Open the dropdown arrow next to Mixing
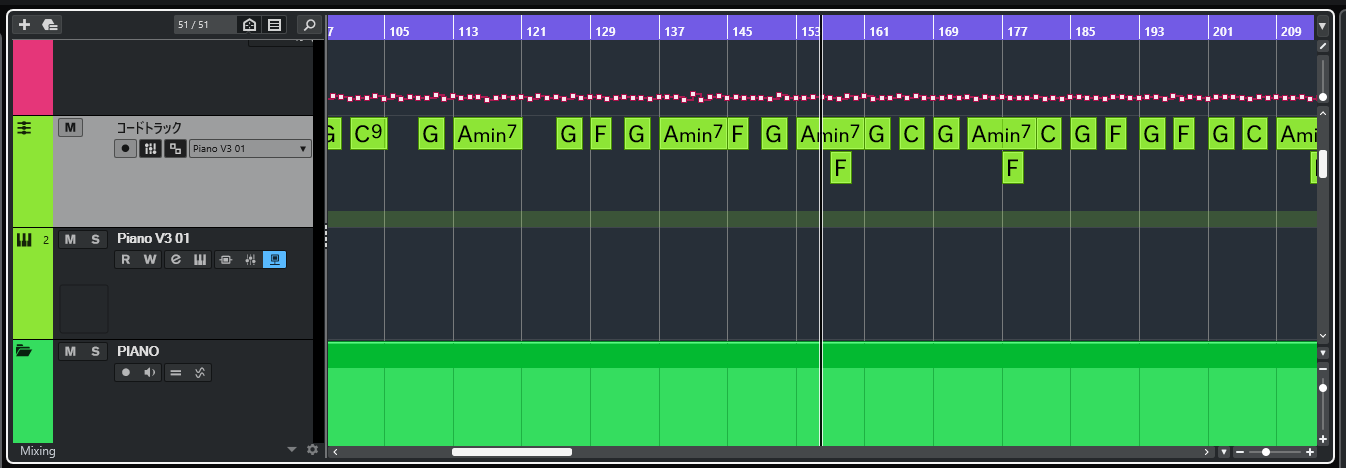Viewport: 1346px width, 468px height. [292, 450]
